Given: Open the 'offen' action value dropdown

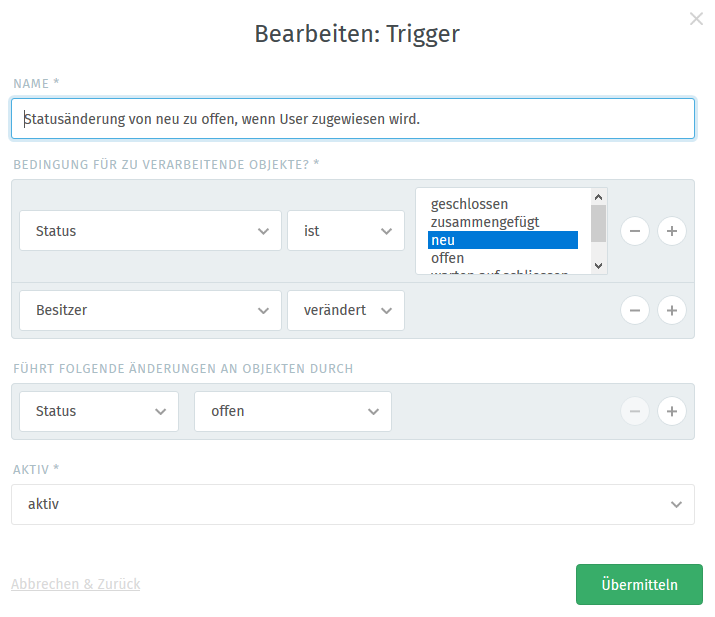Looking at the screenshot, I should coord(293,411).
